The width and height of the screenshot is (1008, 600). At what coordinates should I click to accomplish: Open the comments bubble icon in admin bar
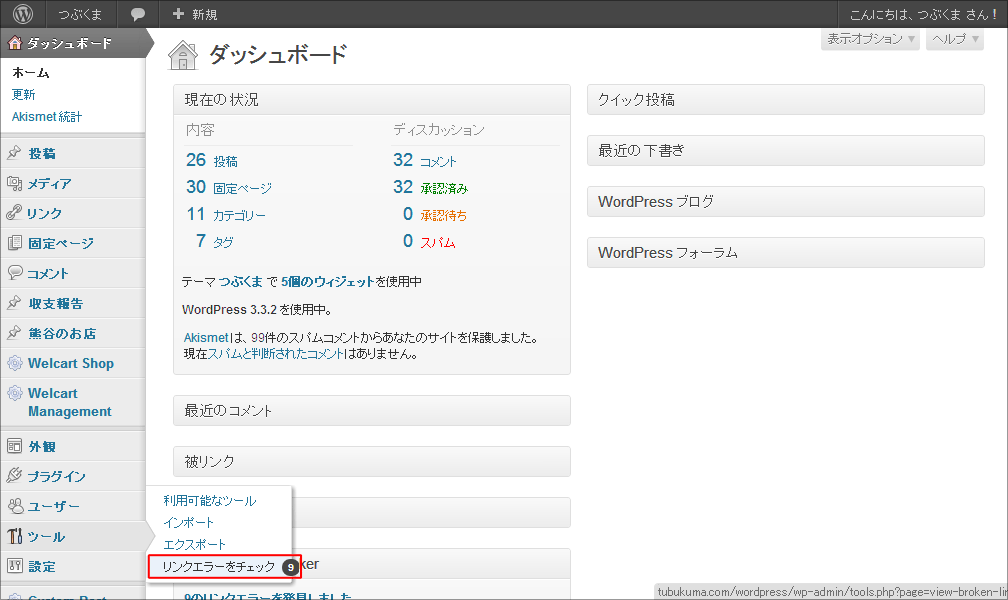tap(138, 14)
